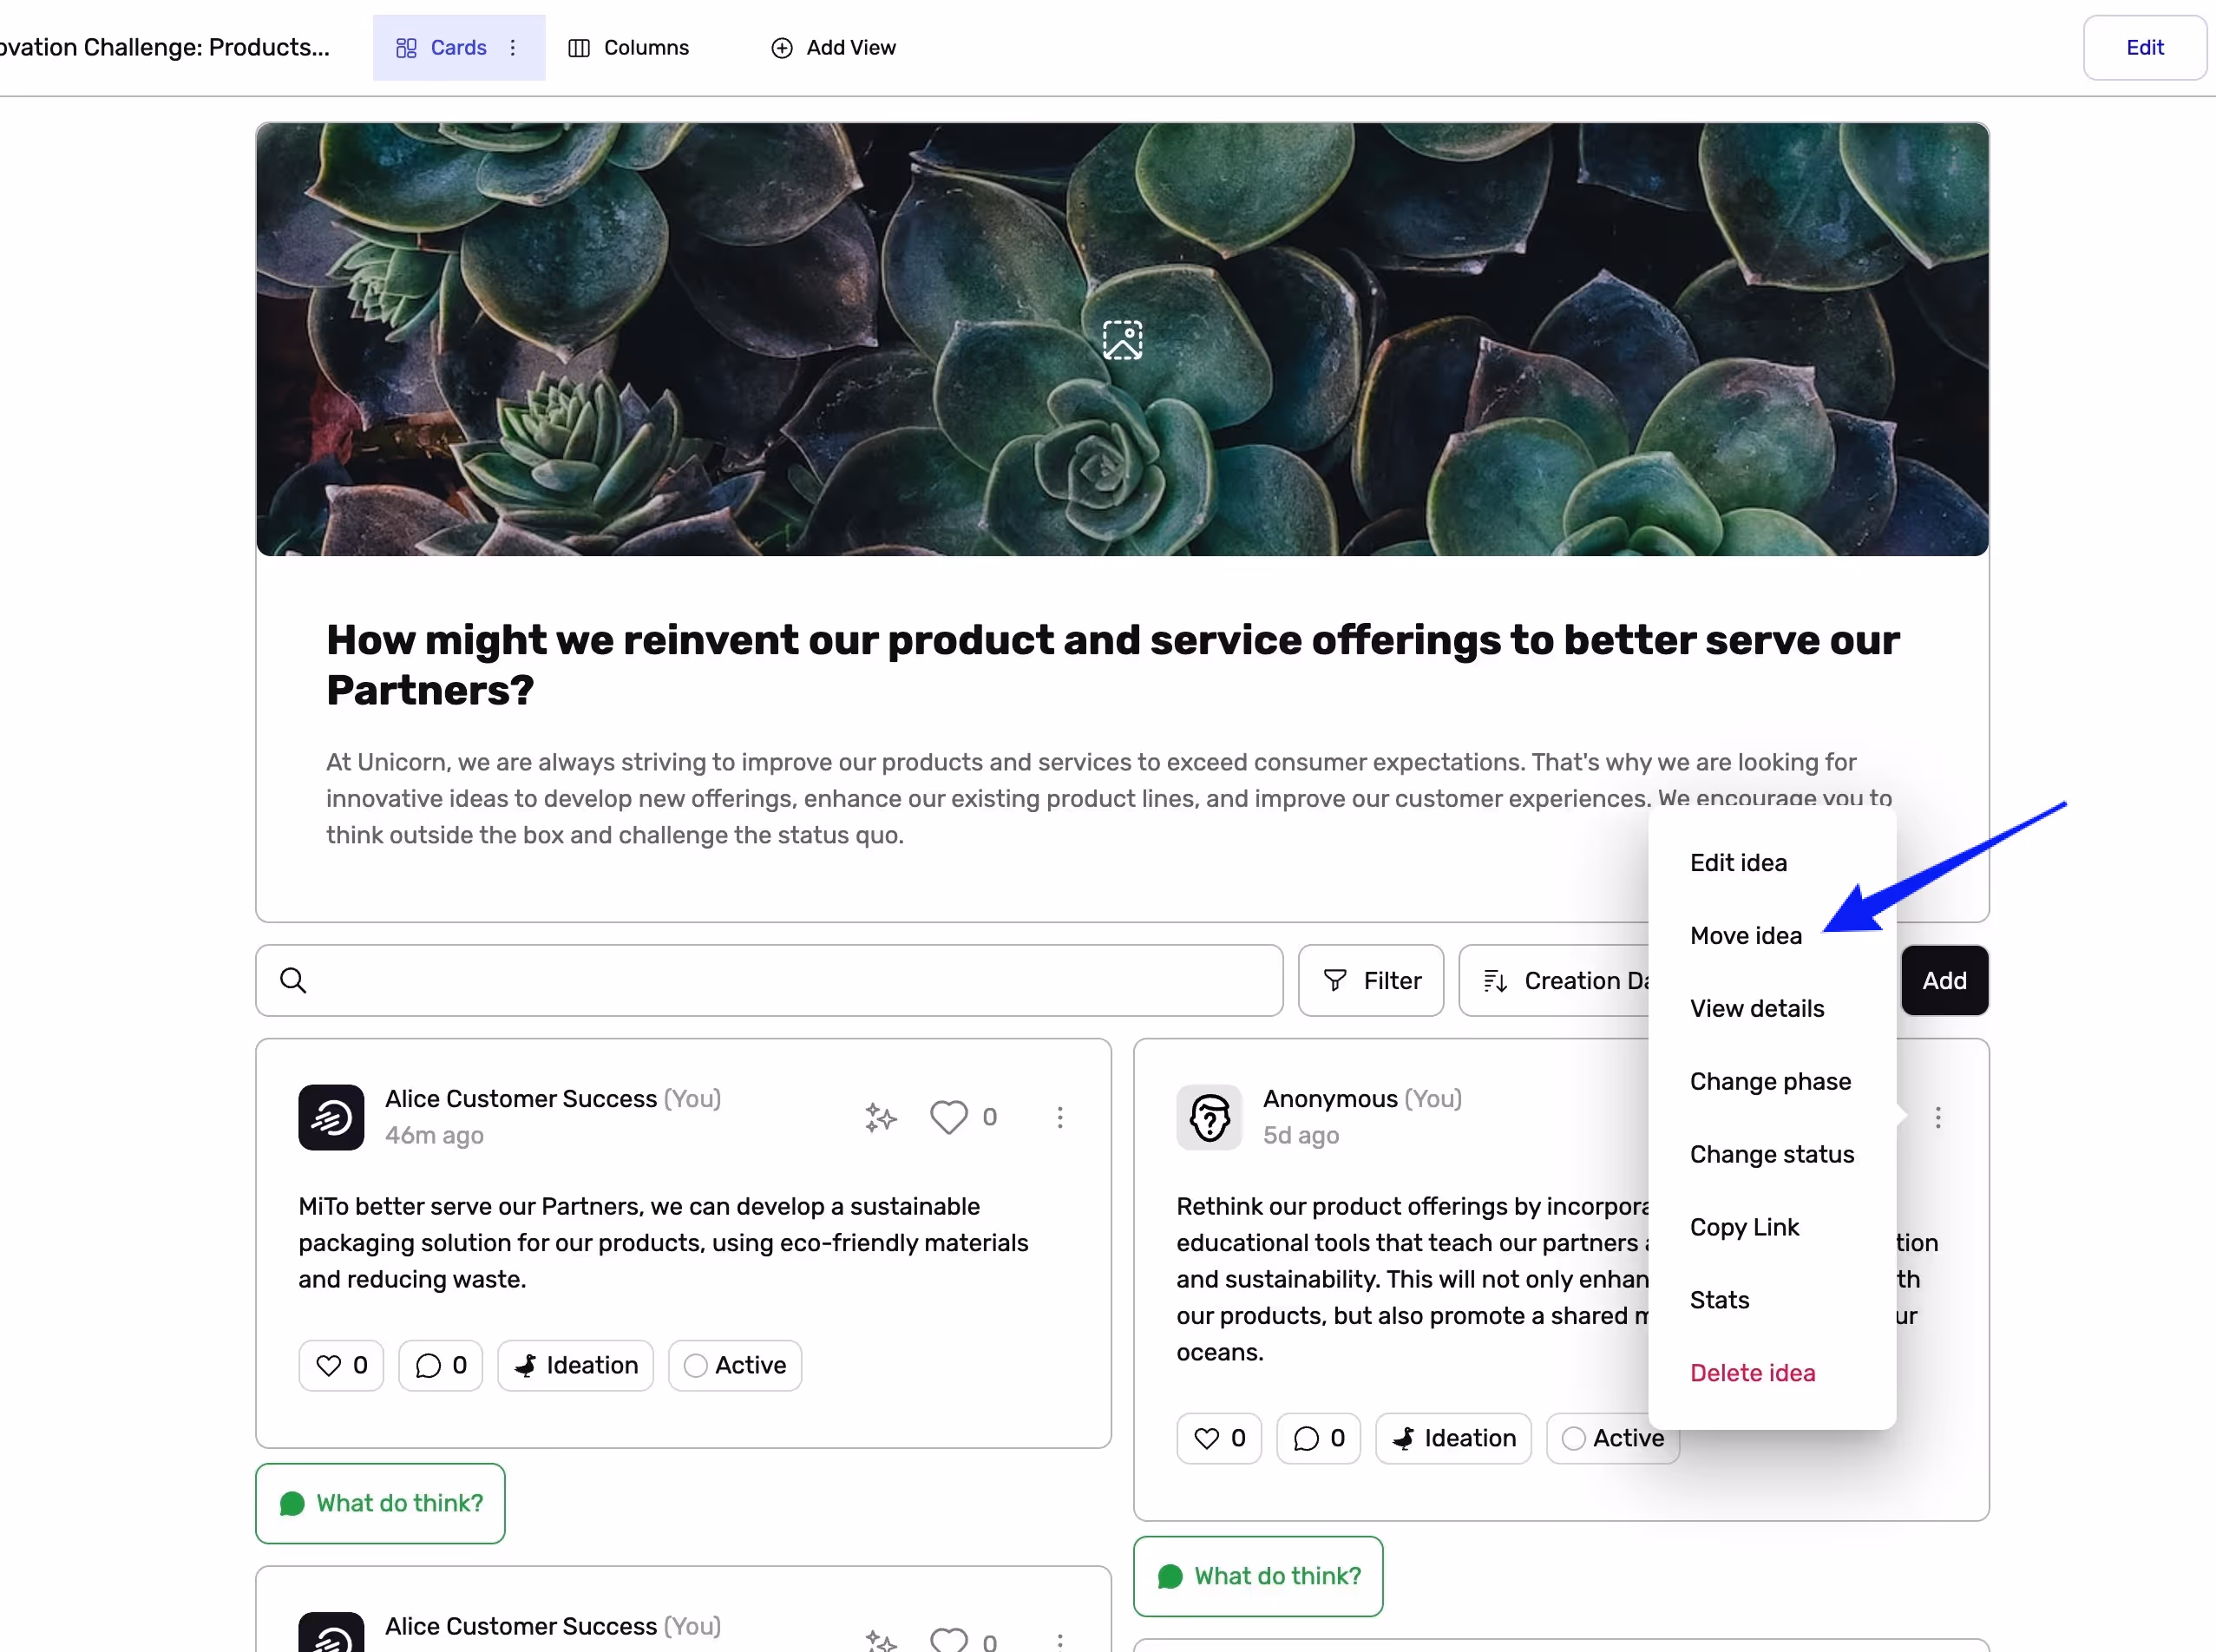Switch to the Columns view tab
Screen dimensions: 2216x1652
(x=629, y=47)
